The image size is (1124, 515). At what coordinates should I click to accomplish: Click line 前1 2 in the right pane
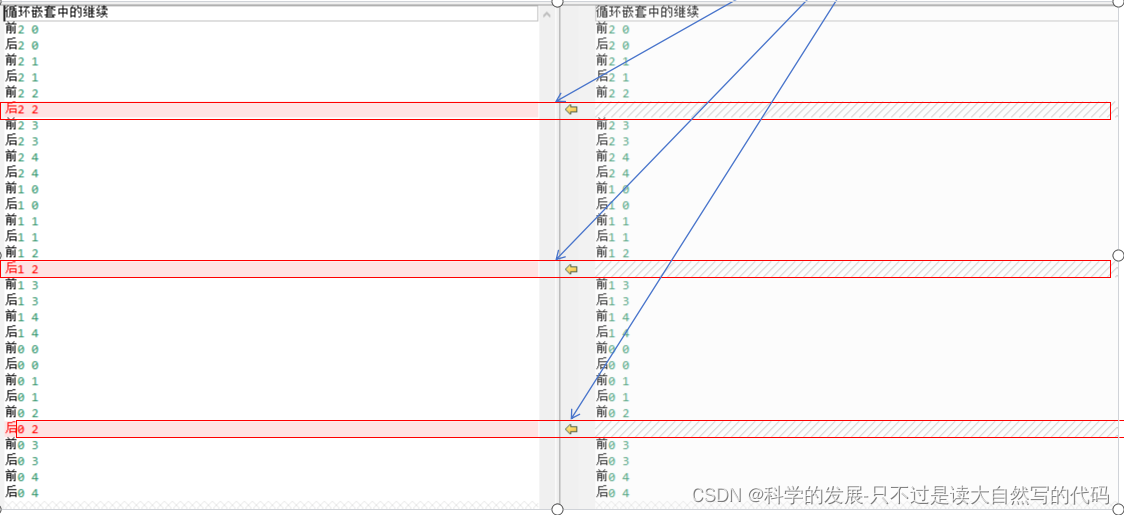click(613, 253)
